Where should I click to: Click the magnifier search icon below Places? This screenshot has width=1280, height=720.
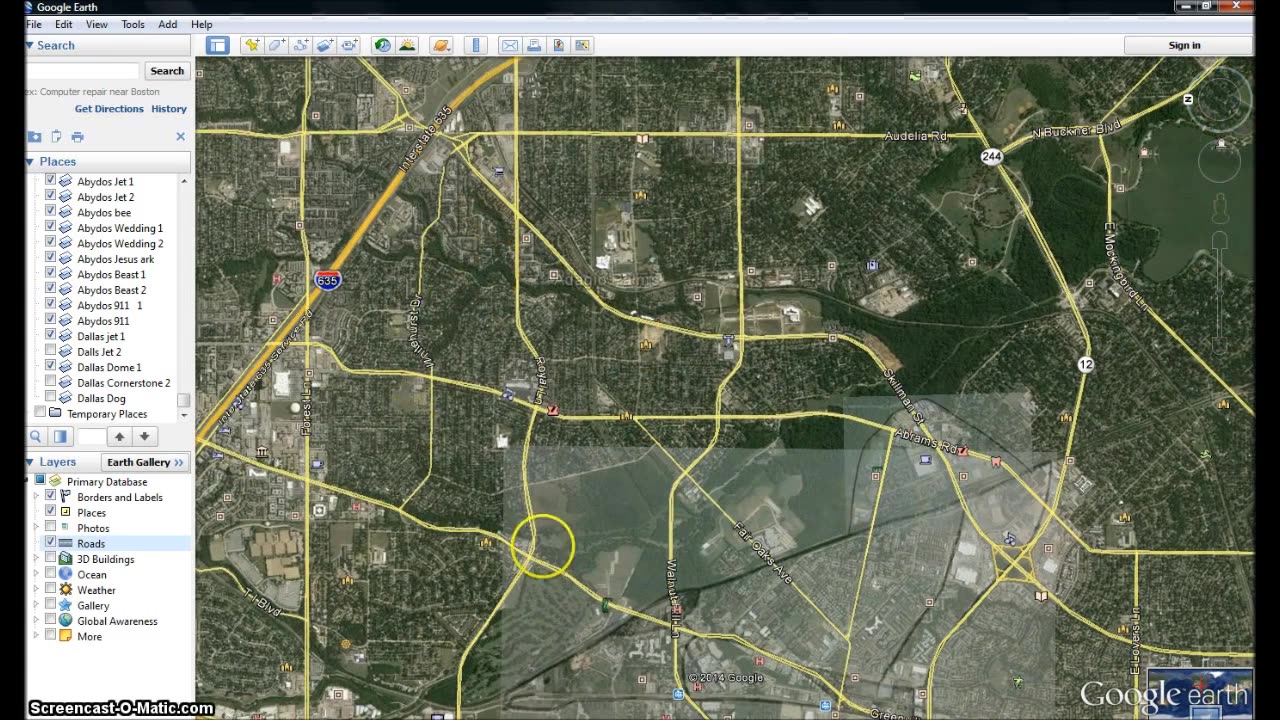36,436
